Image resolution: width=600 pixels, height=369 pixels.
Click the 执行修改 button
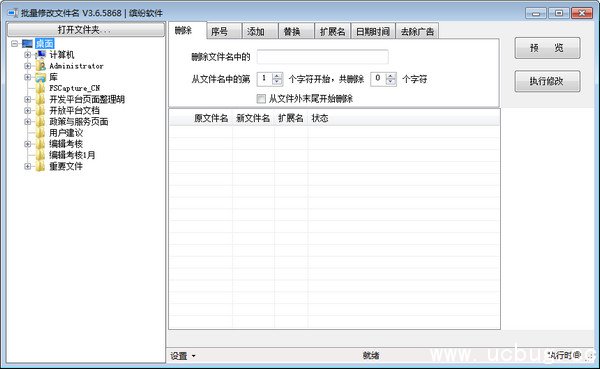pos(547,81)
